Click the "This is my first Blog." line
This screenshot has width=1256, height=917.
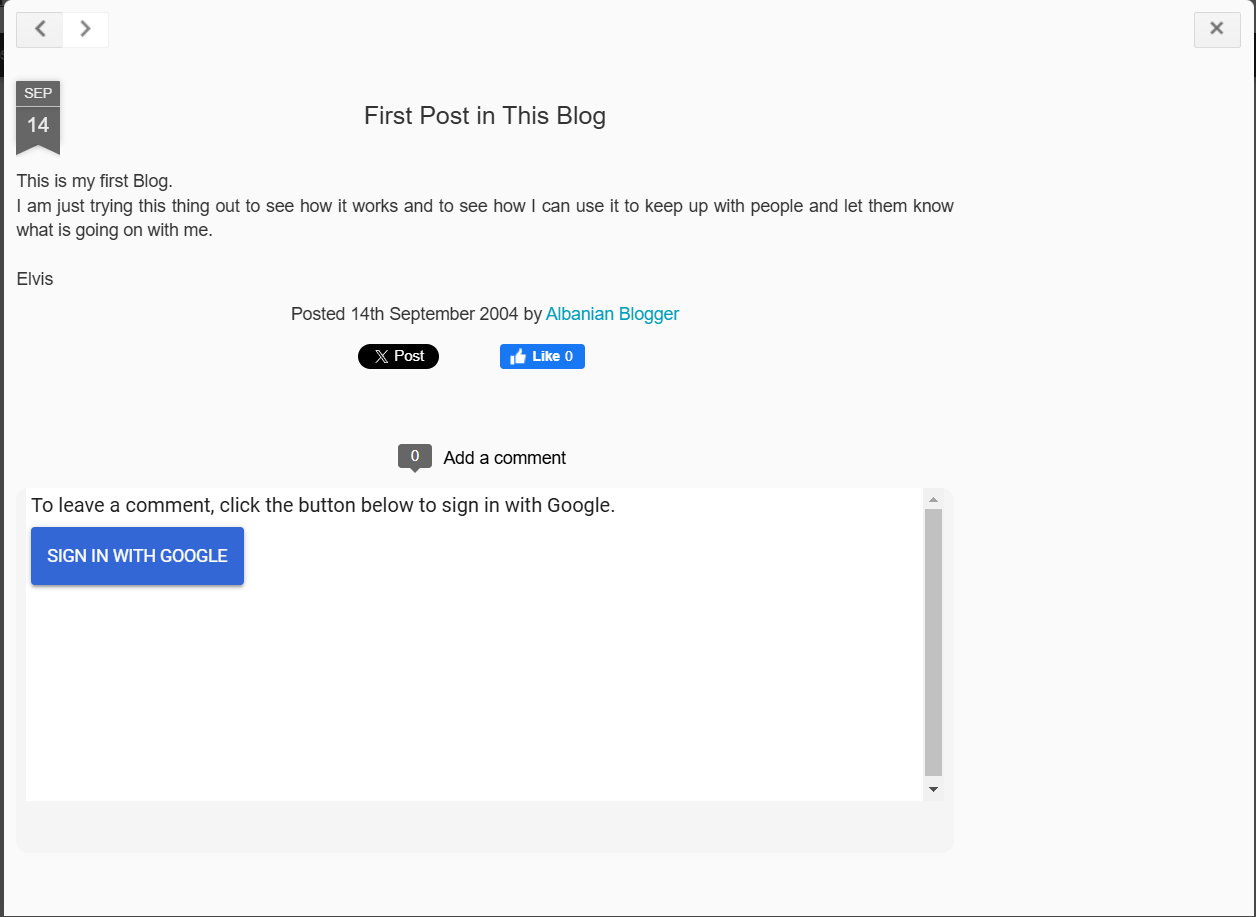pos(95,182)
